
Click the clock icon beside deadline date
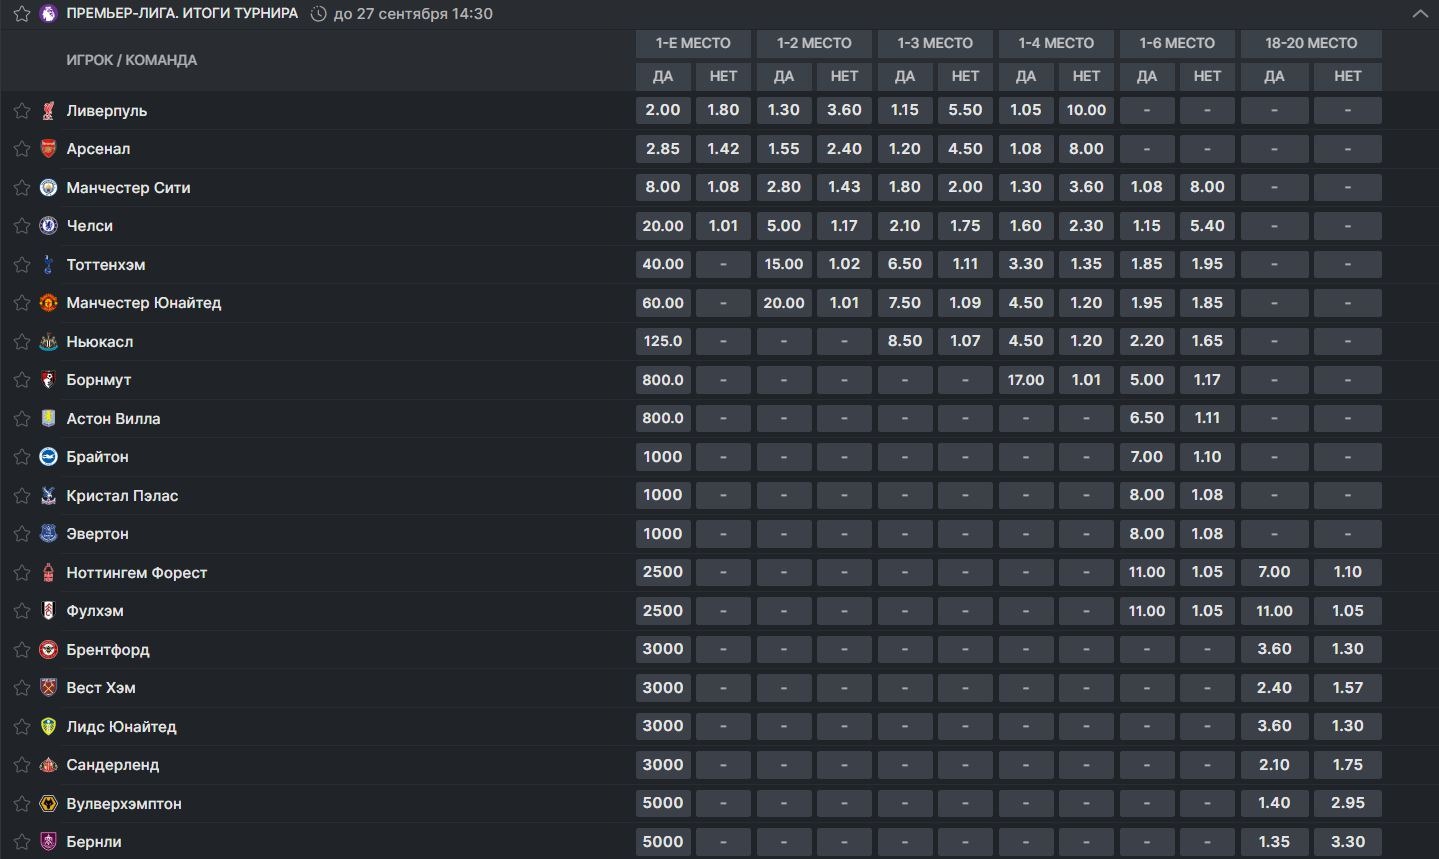319,14
